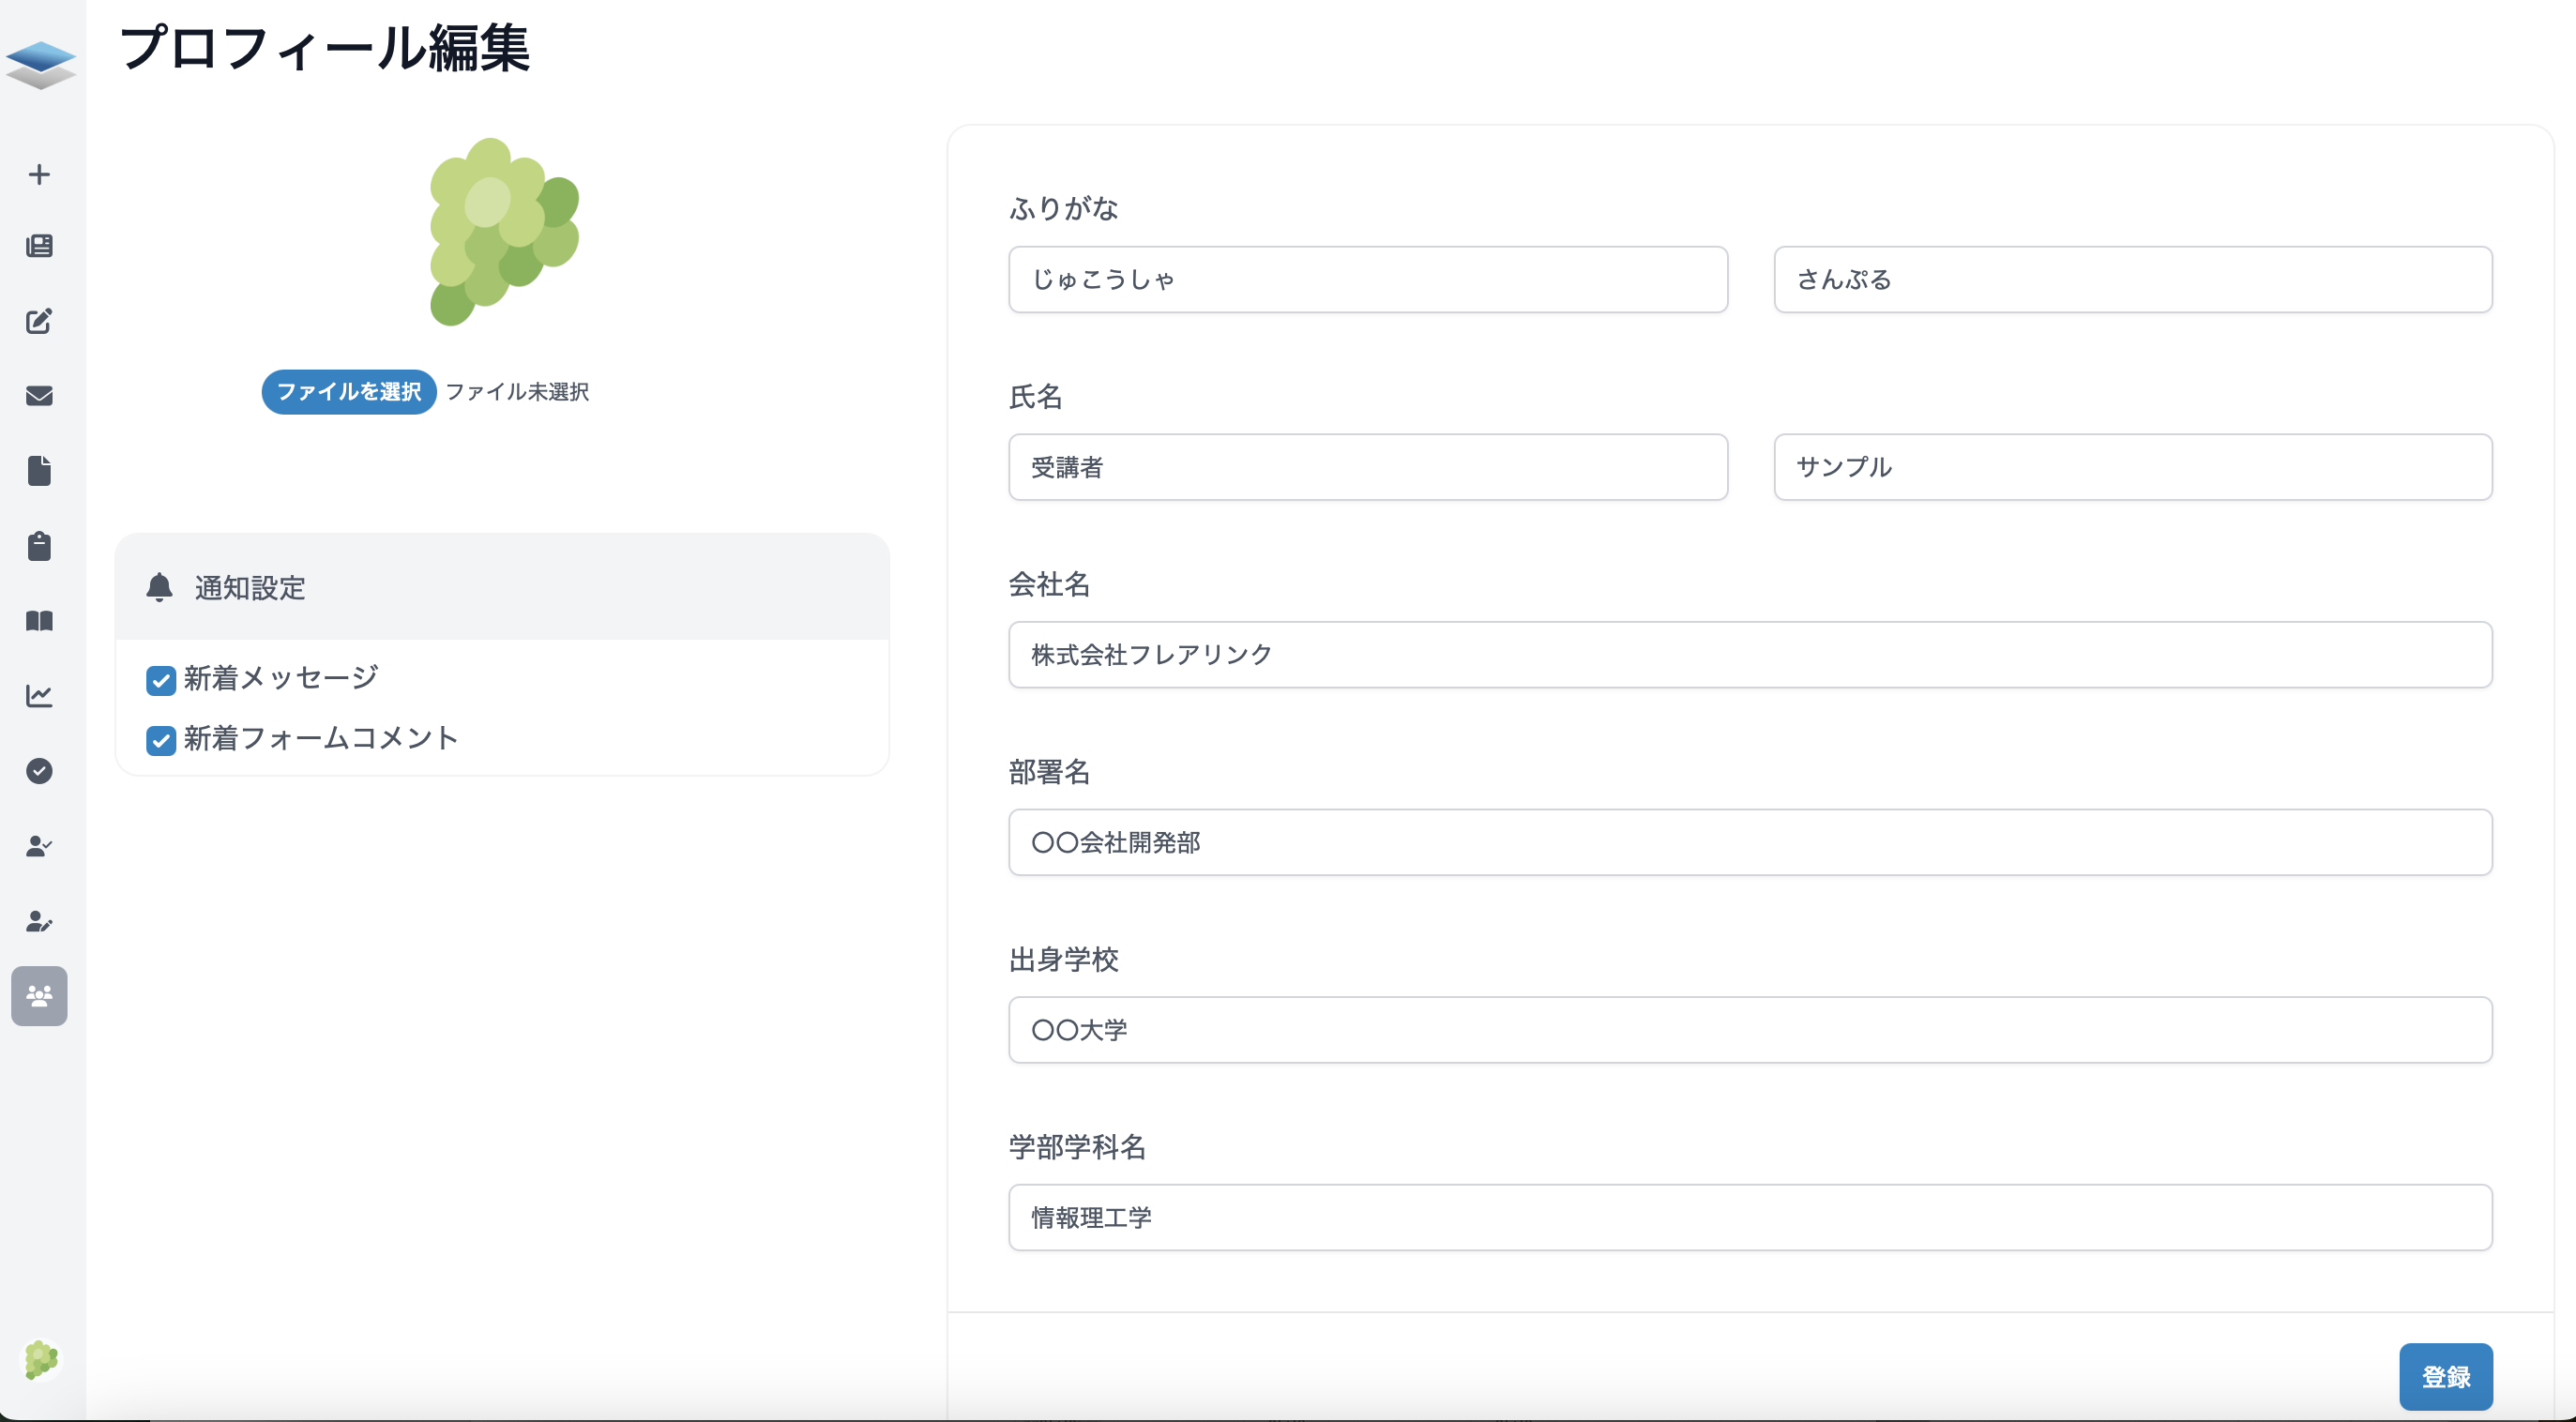The image size is (2576, 1422).
Task: Open the documents file icon in sidebar
Action: coord(39,471)
